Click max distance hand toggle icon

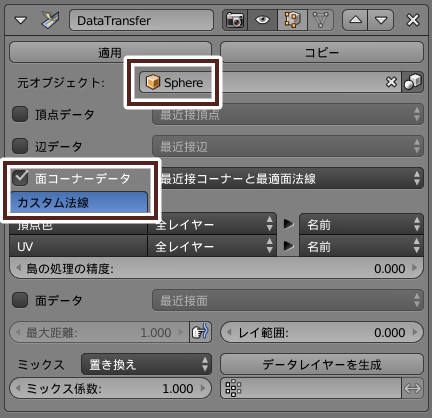[200, 332]
